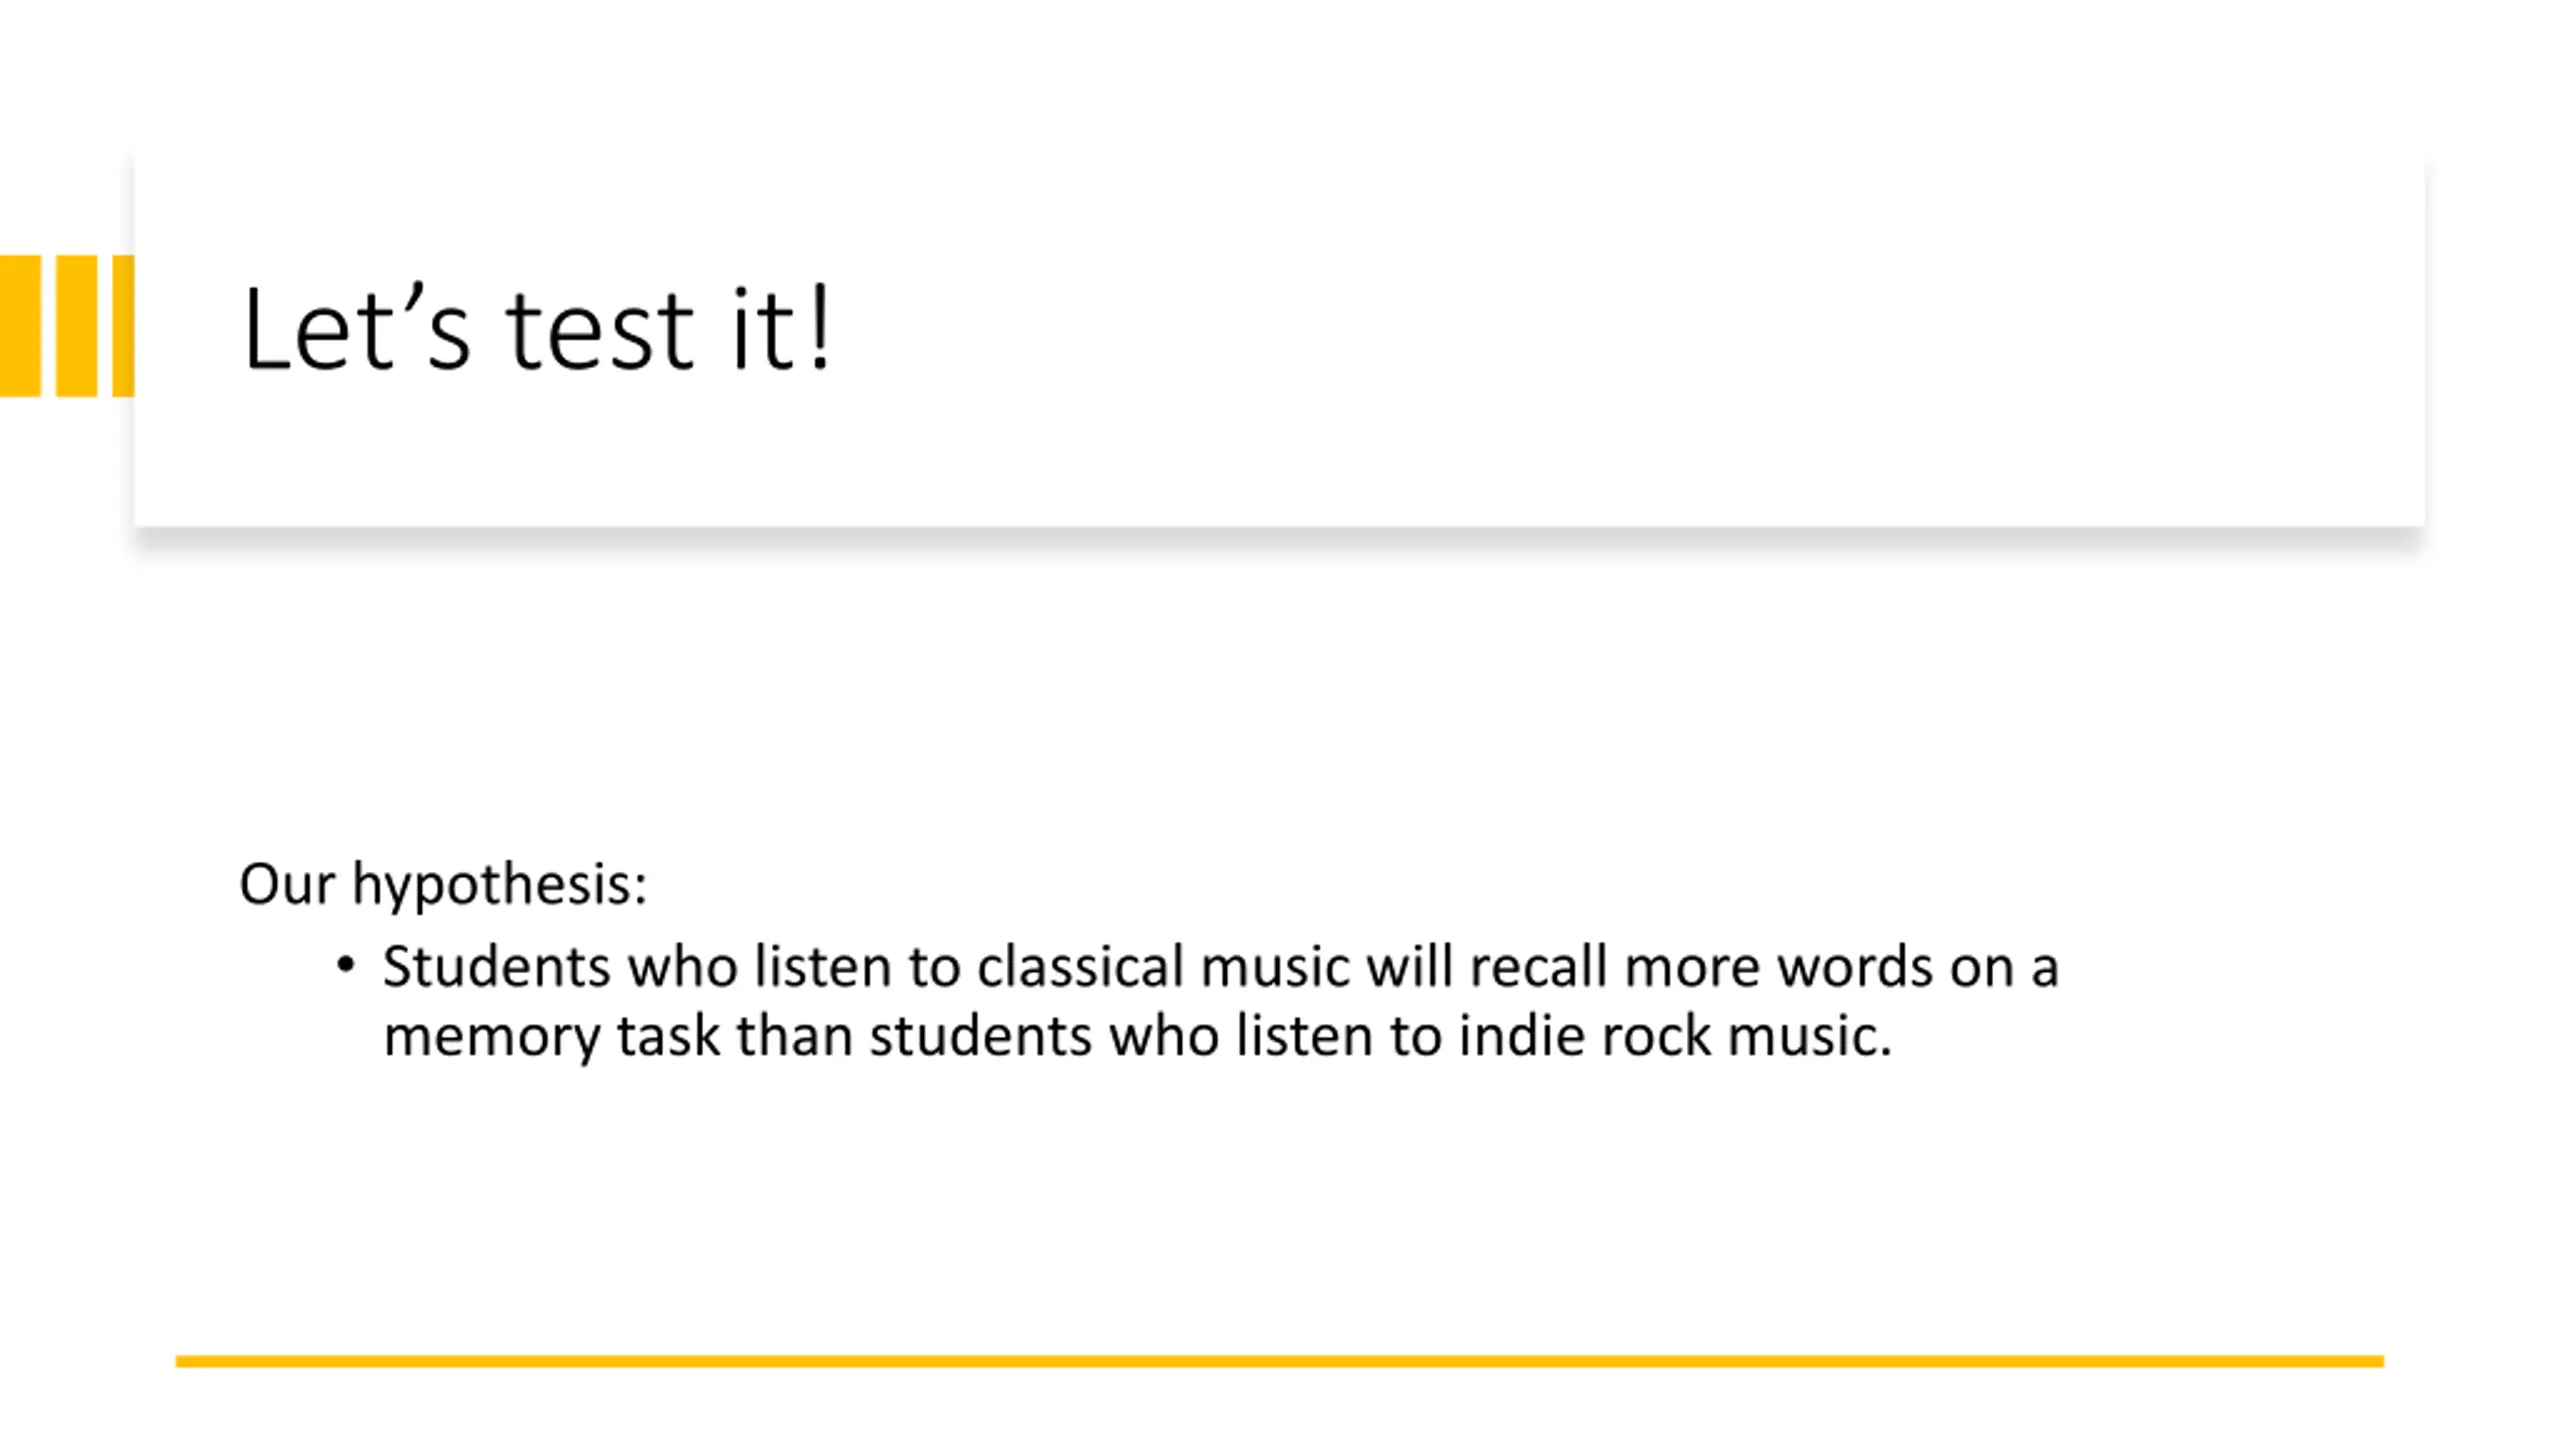Click the words "indie rock" in the hypothesis
Image resolution: width=2560 pixels, height=1440 pixels.
(1584, 1035)
